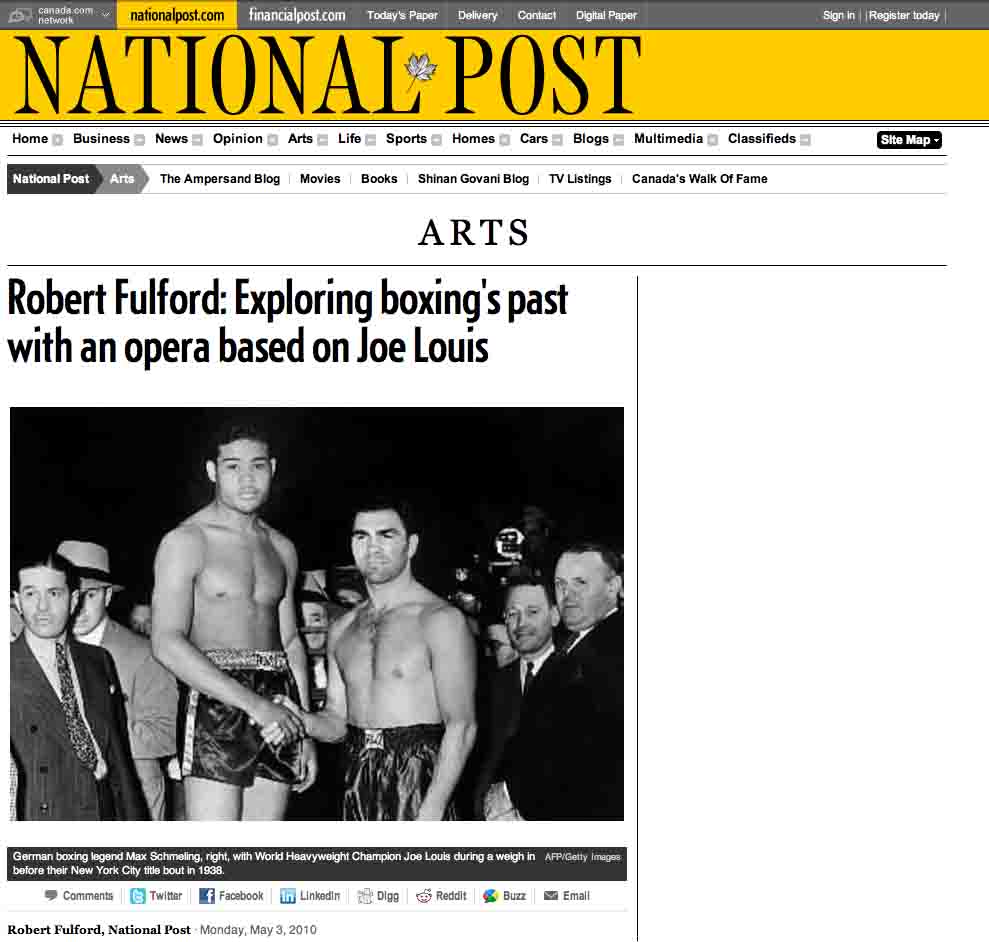Post to Reddit via the alien icon
989x942 pixels.
pos(424,896)
